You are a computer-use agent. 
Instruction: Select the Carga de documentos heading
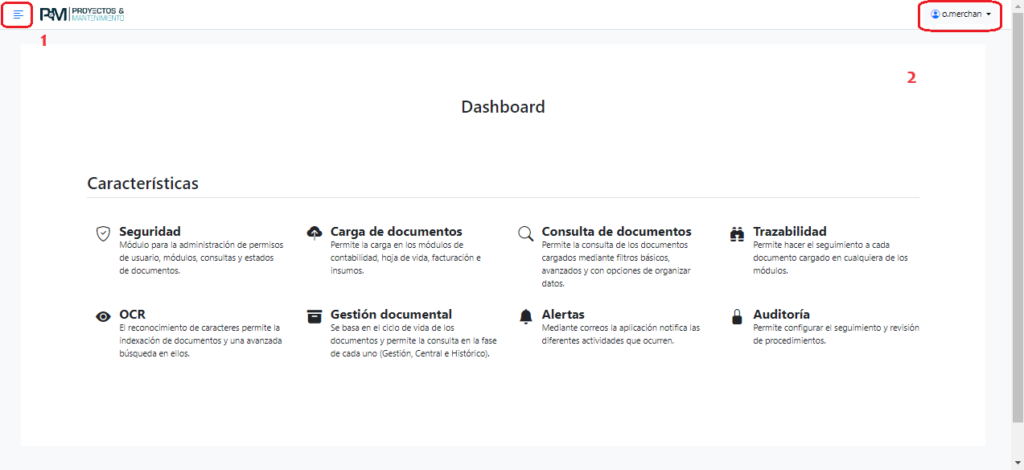click(x=396, y=231)
